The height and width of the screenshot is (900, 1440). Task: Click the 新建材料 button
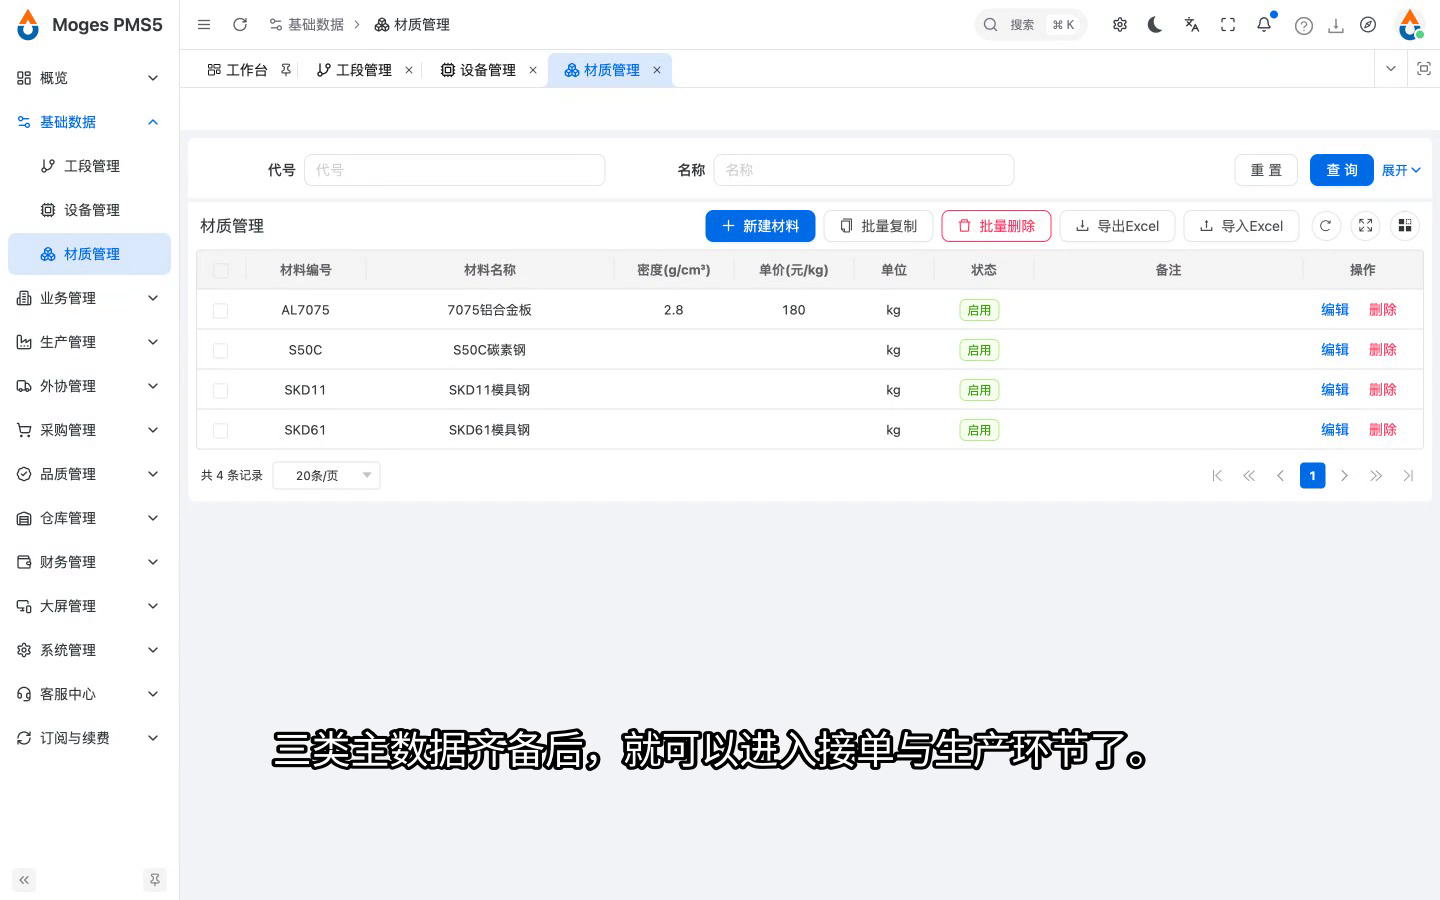coord(760,226)
